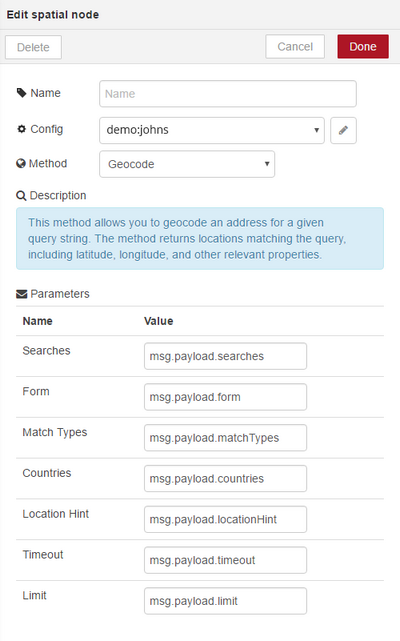The height and width of the screenshot is (641, 400).
Task: Click the tag icon beside Name
Action: coord(21,93)
